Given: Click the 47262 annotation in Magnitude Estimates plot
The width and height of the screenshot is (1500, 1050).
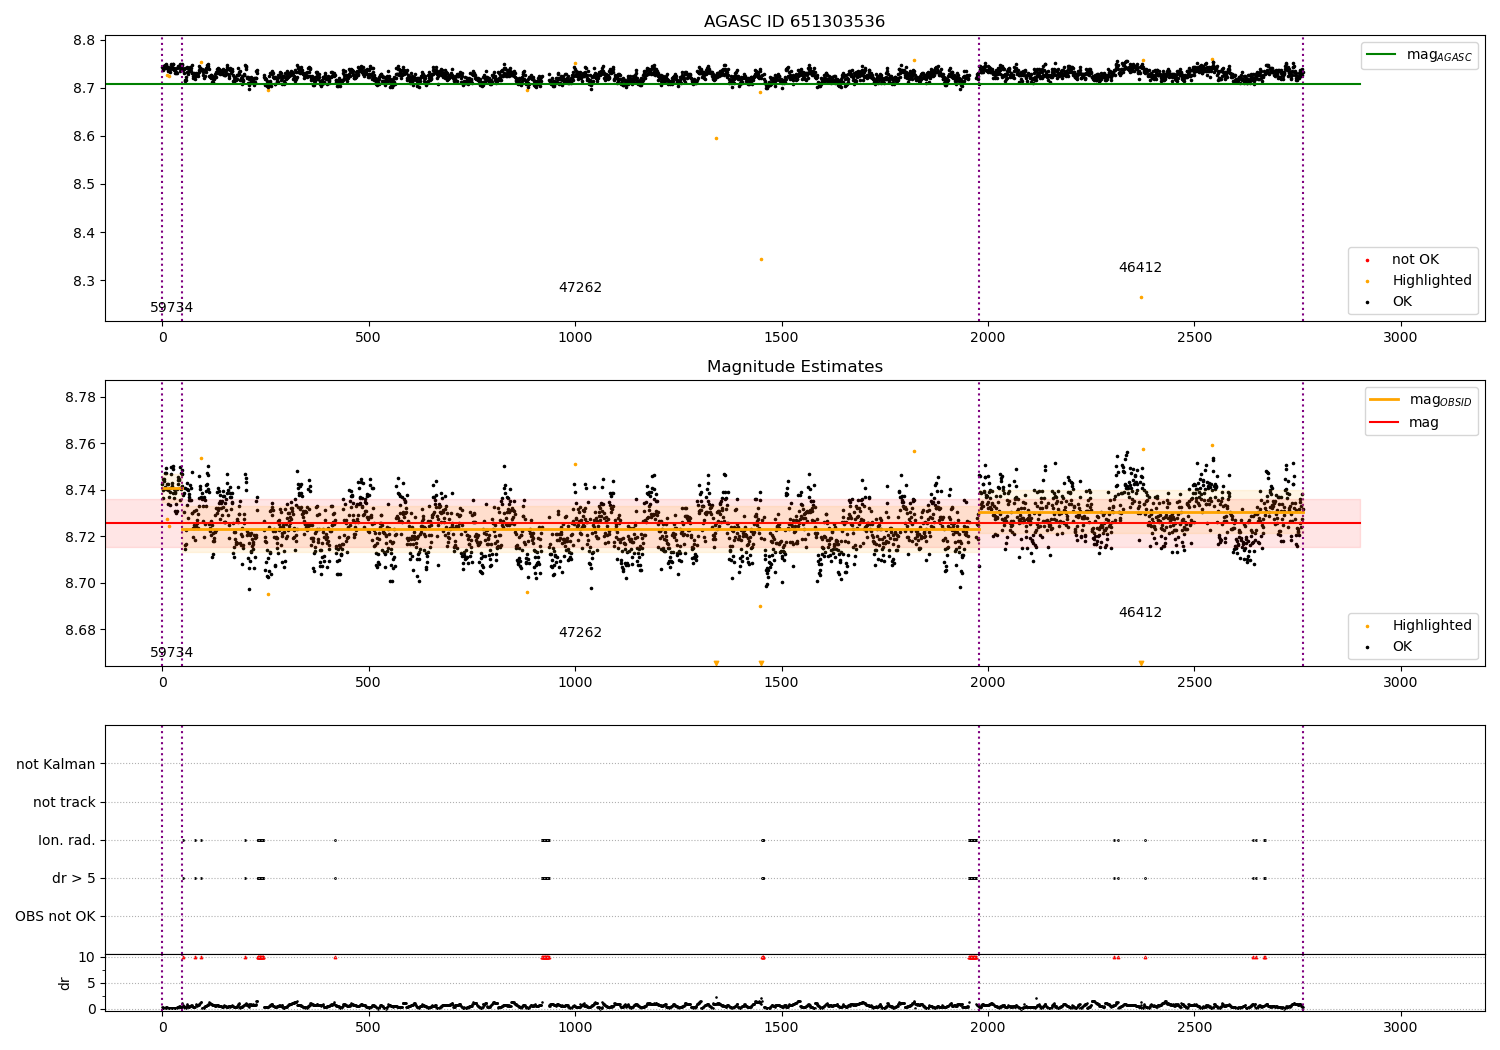Looking at the screenshot, I should pyautogui.click(x=580, y=633).
